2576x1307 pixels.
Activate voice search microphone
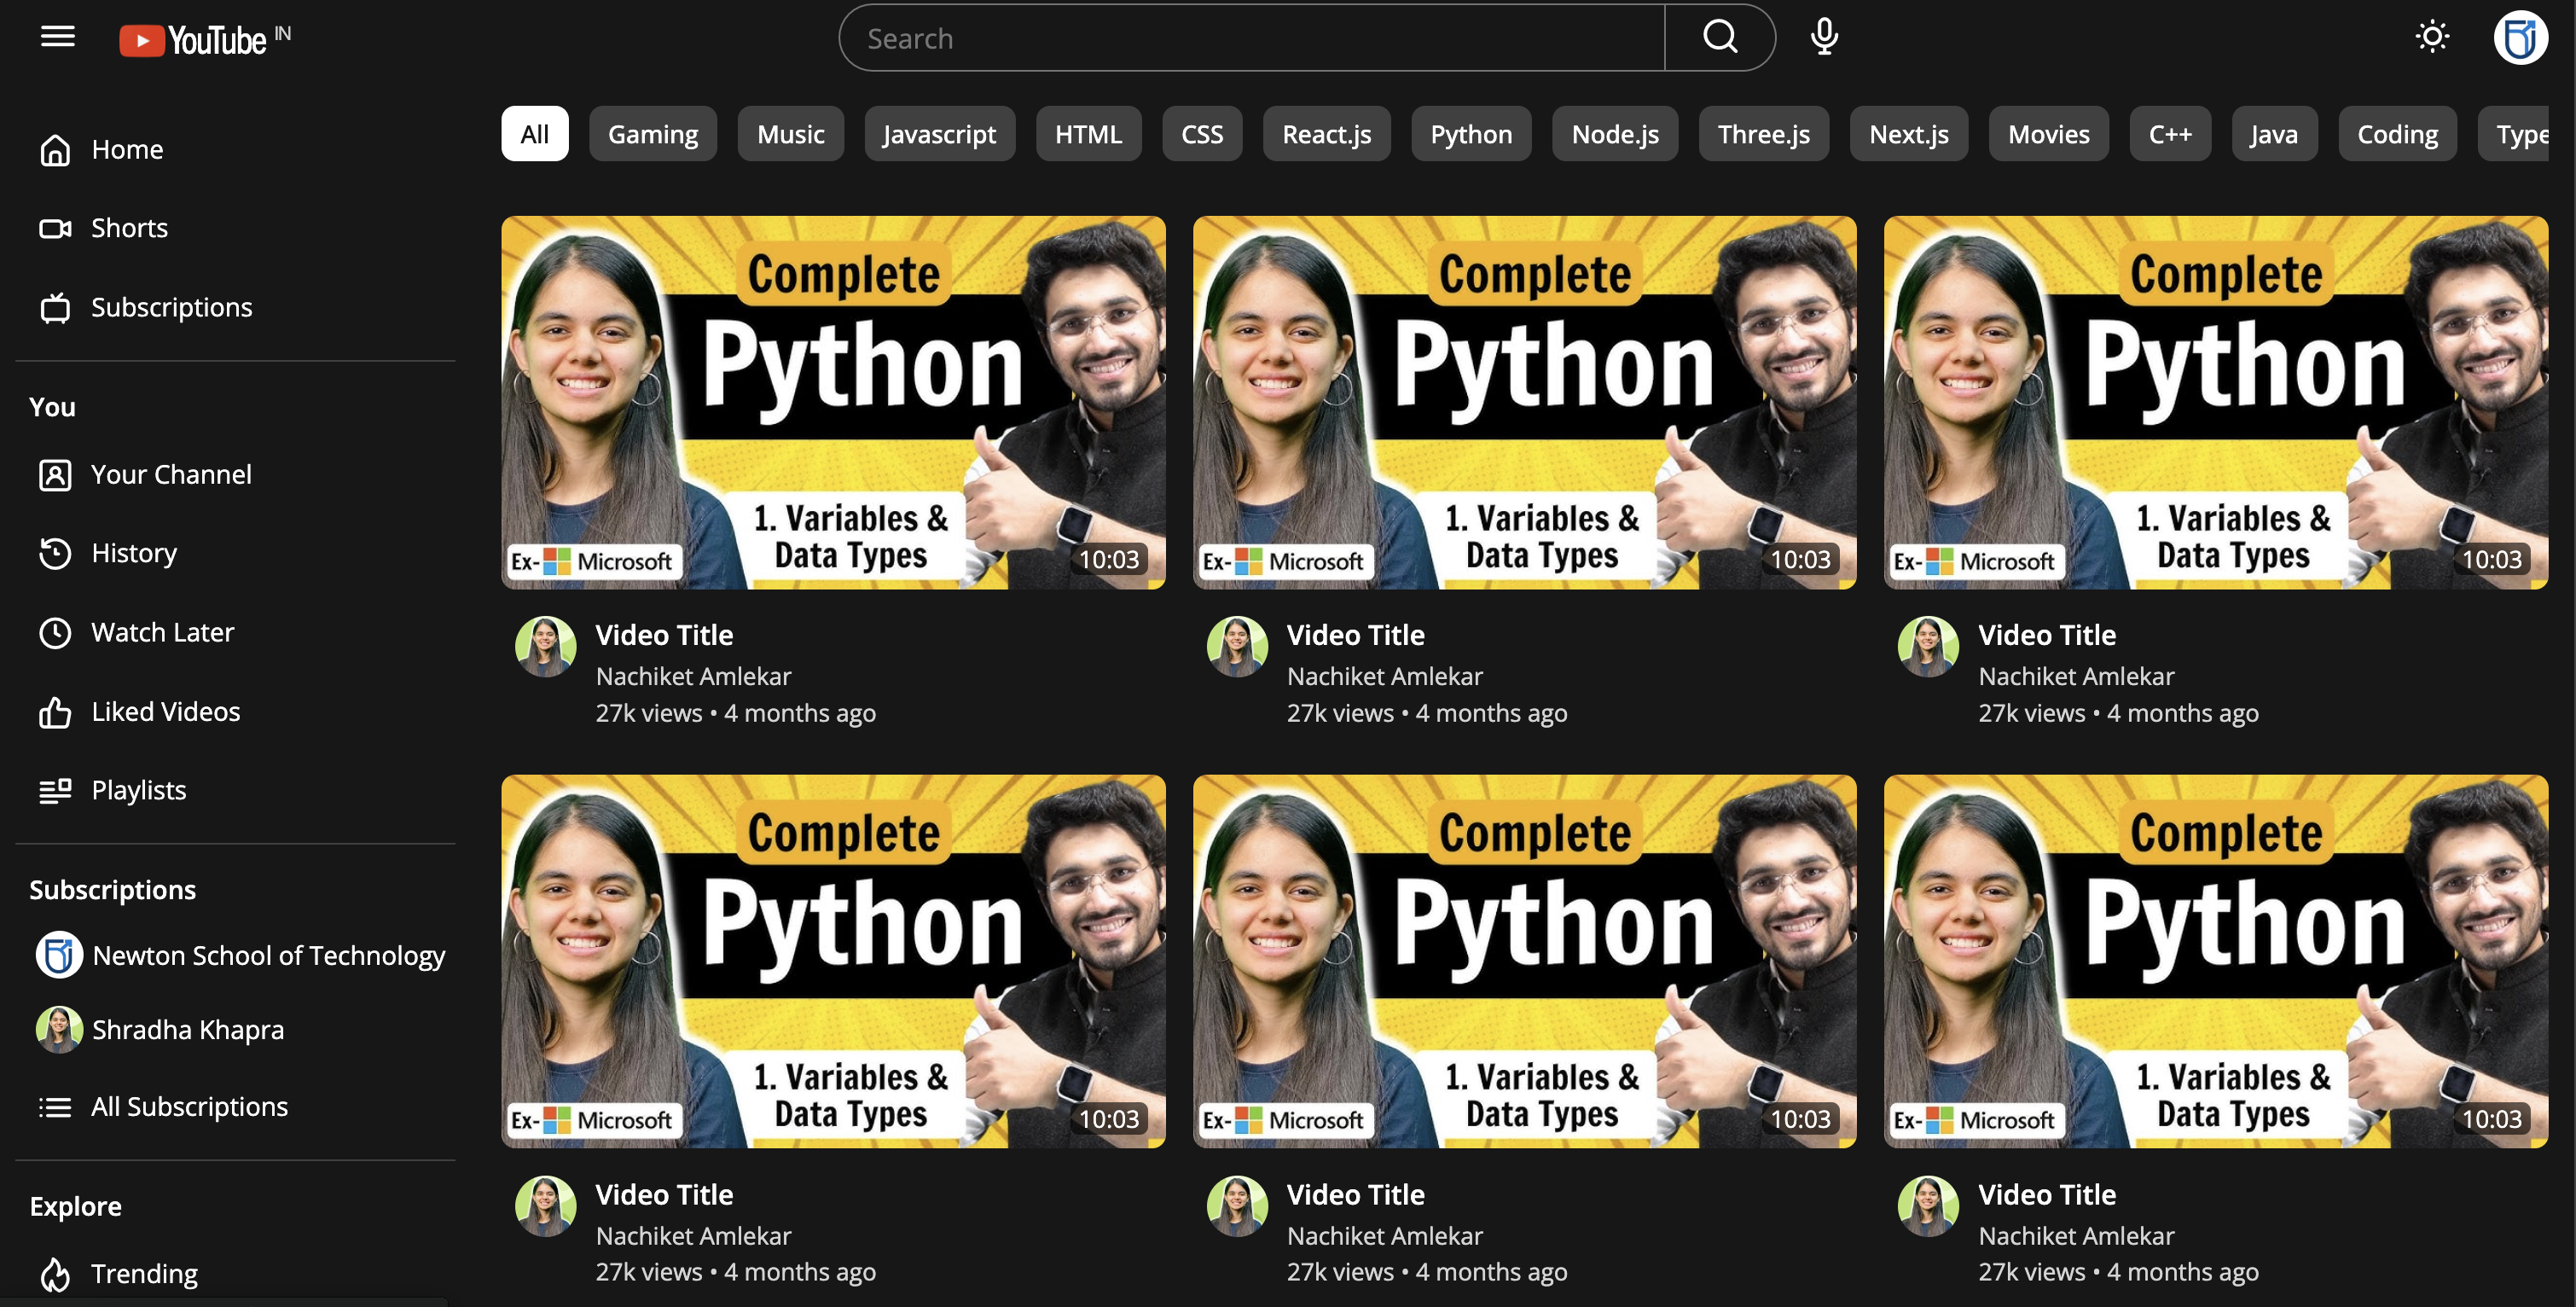tap(1823, 38)
